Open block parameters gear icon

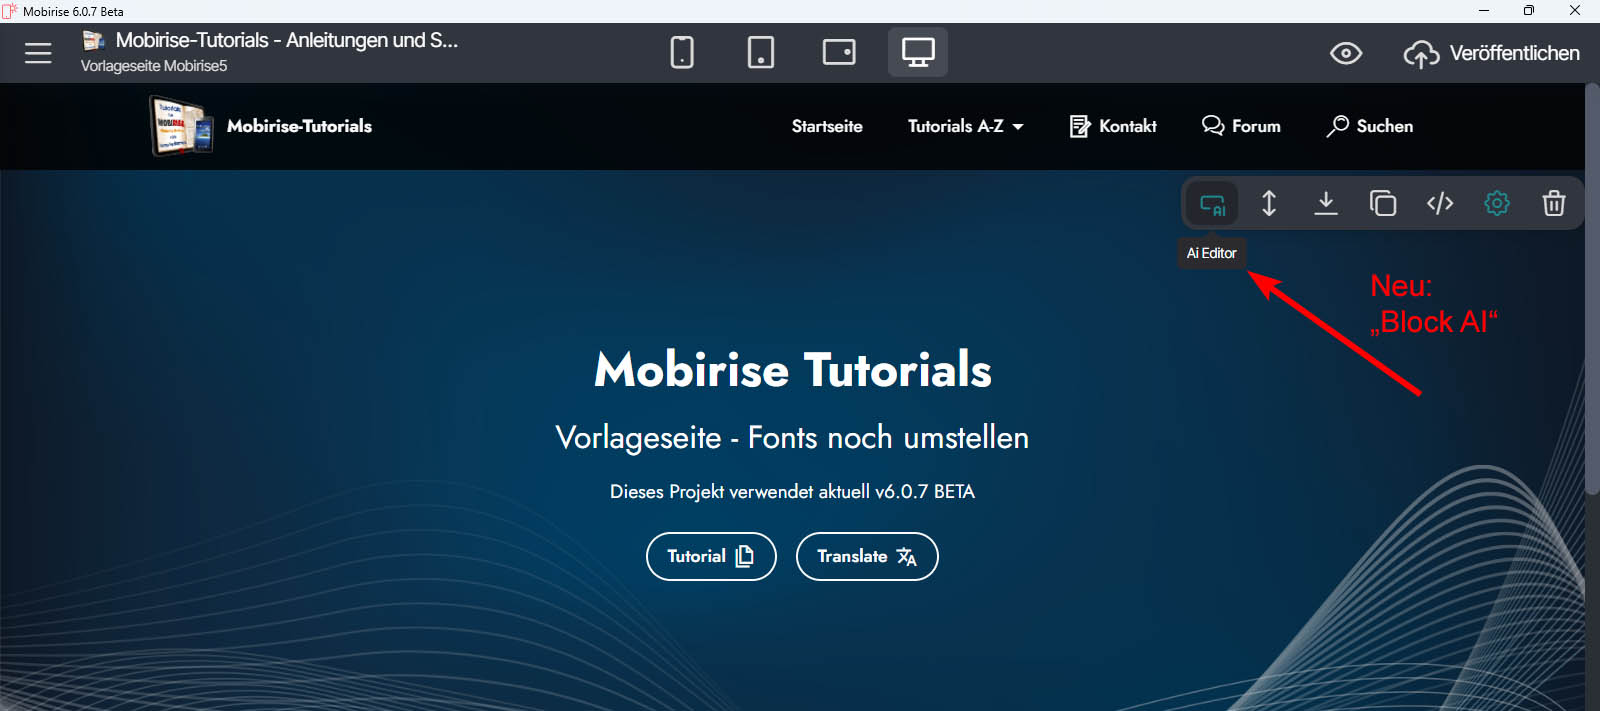click(1497, 204)
